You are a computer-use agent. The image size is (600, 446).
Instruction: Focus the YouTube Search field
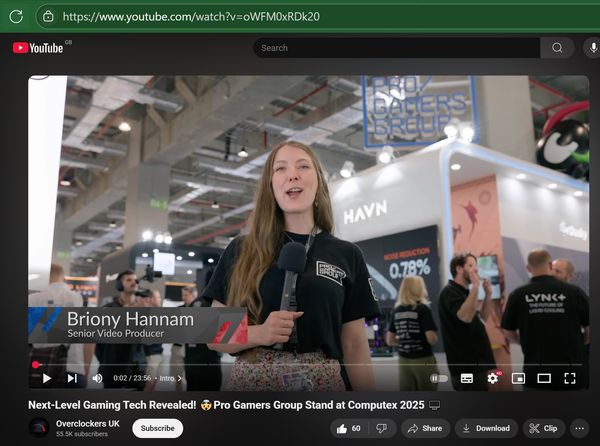click(396, 48)
